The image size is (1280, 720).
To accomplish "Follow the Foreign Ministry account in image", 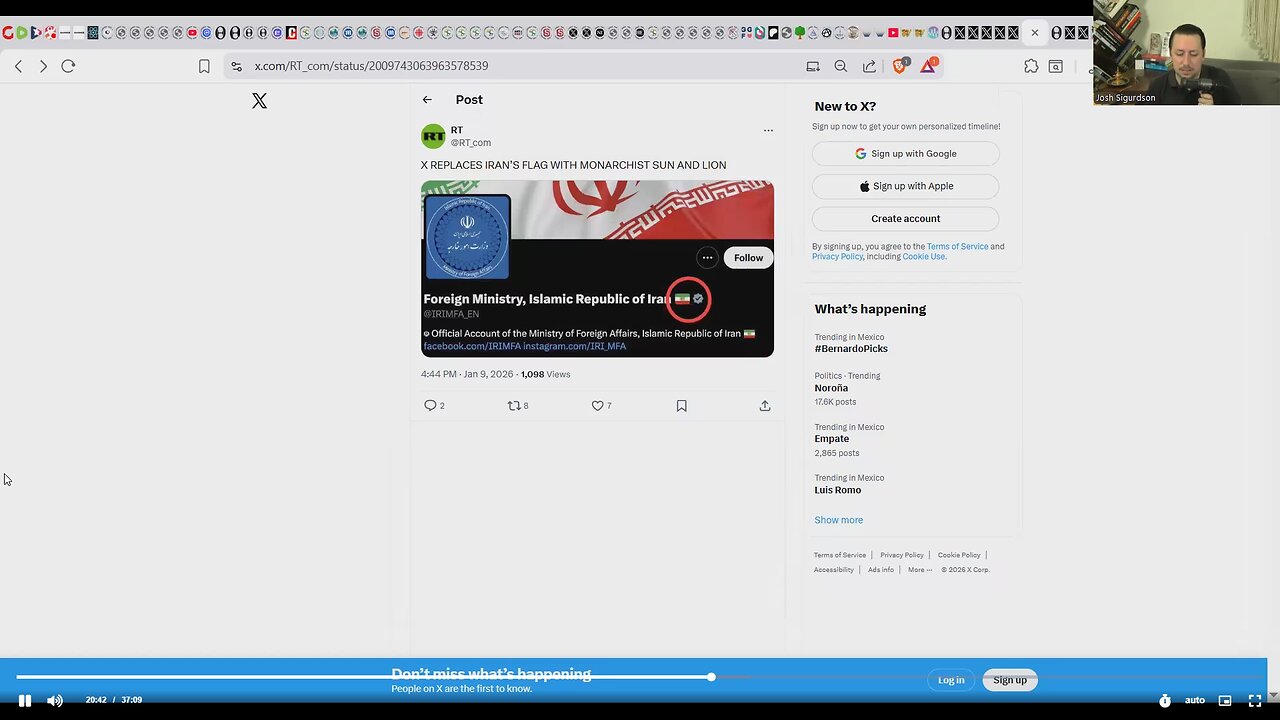I will click(x=748, y=258).
